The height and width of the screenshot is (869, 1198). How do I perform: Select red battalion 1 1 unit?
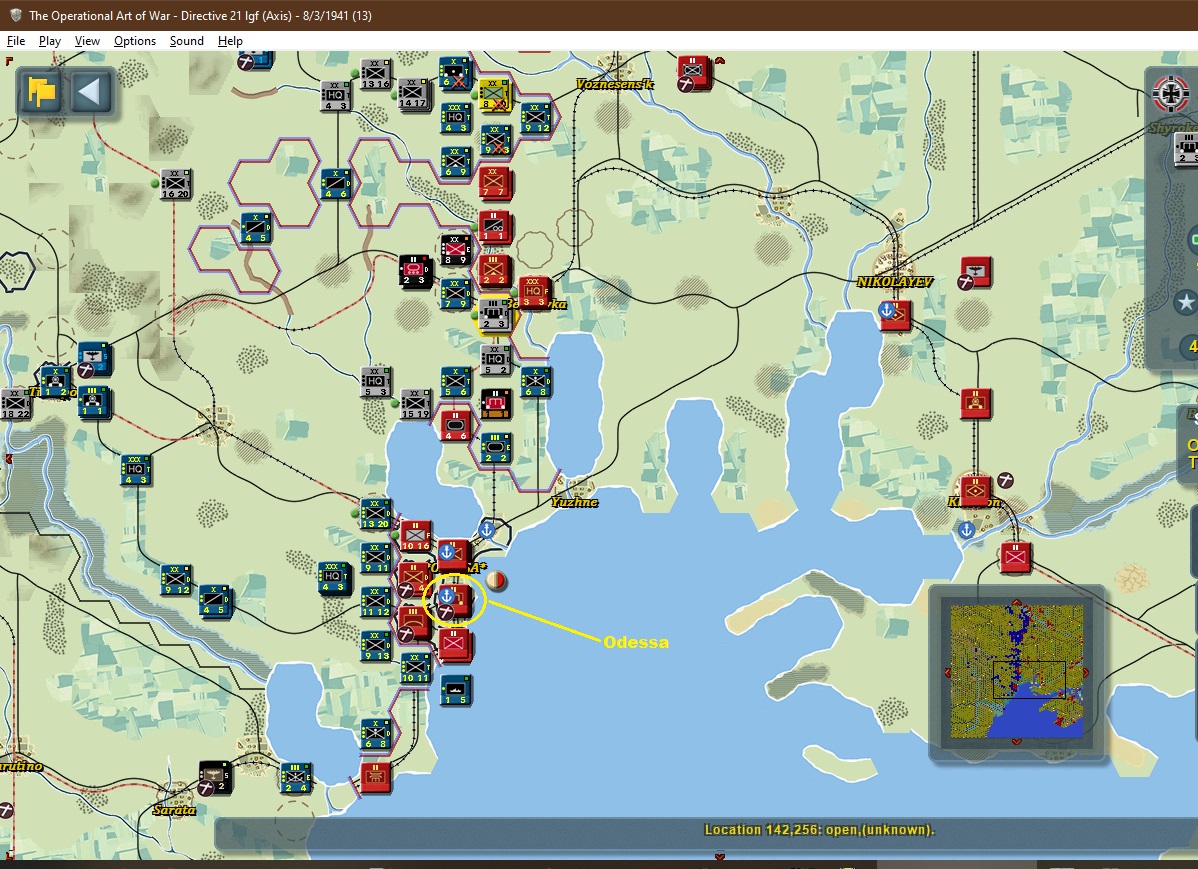[x=494, y=226]
